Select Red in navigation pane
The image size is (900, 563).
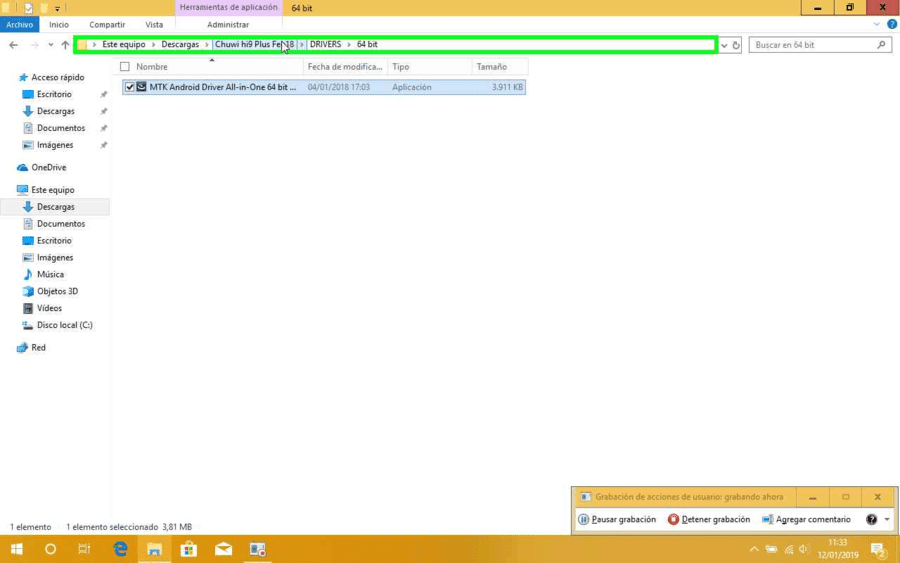pos(38,348)
